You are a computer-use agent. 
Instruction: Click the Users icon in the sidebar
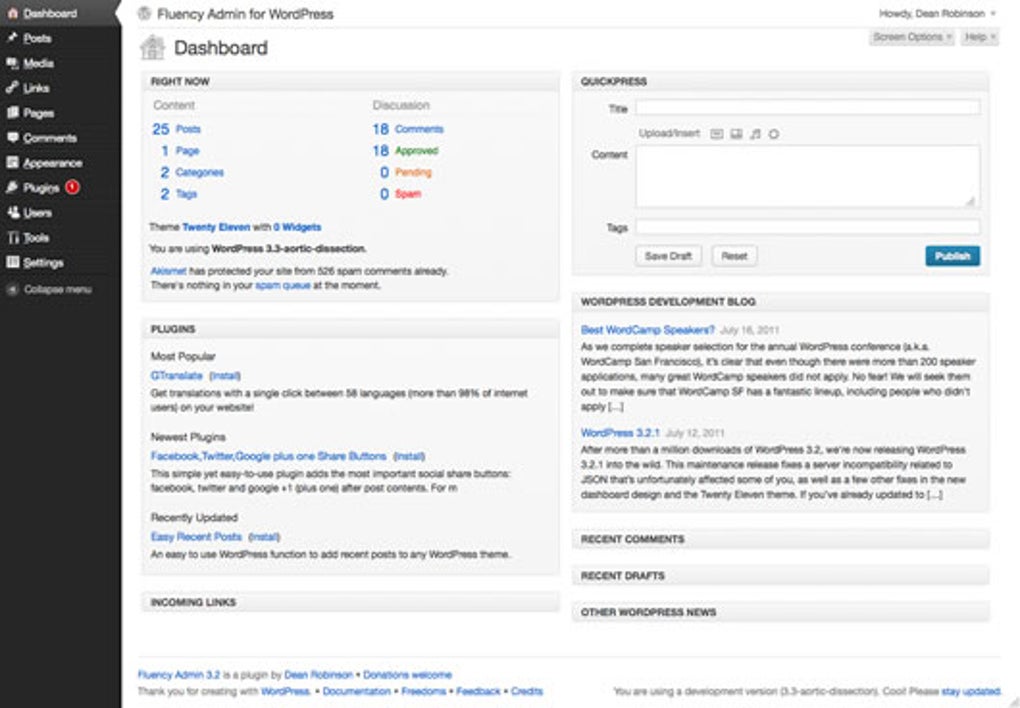click(11, 213)
